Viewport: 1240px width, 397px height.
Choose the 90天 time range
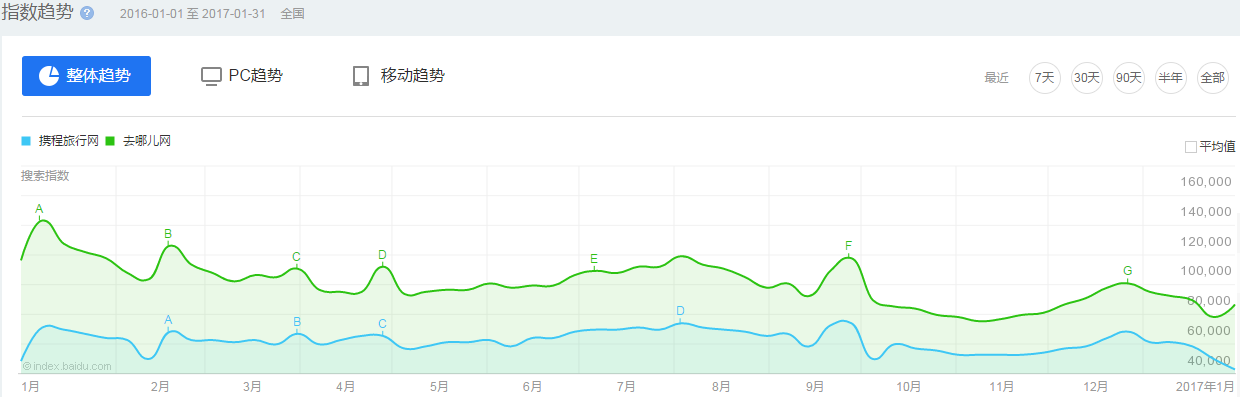1128,78
